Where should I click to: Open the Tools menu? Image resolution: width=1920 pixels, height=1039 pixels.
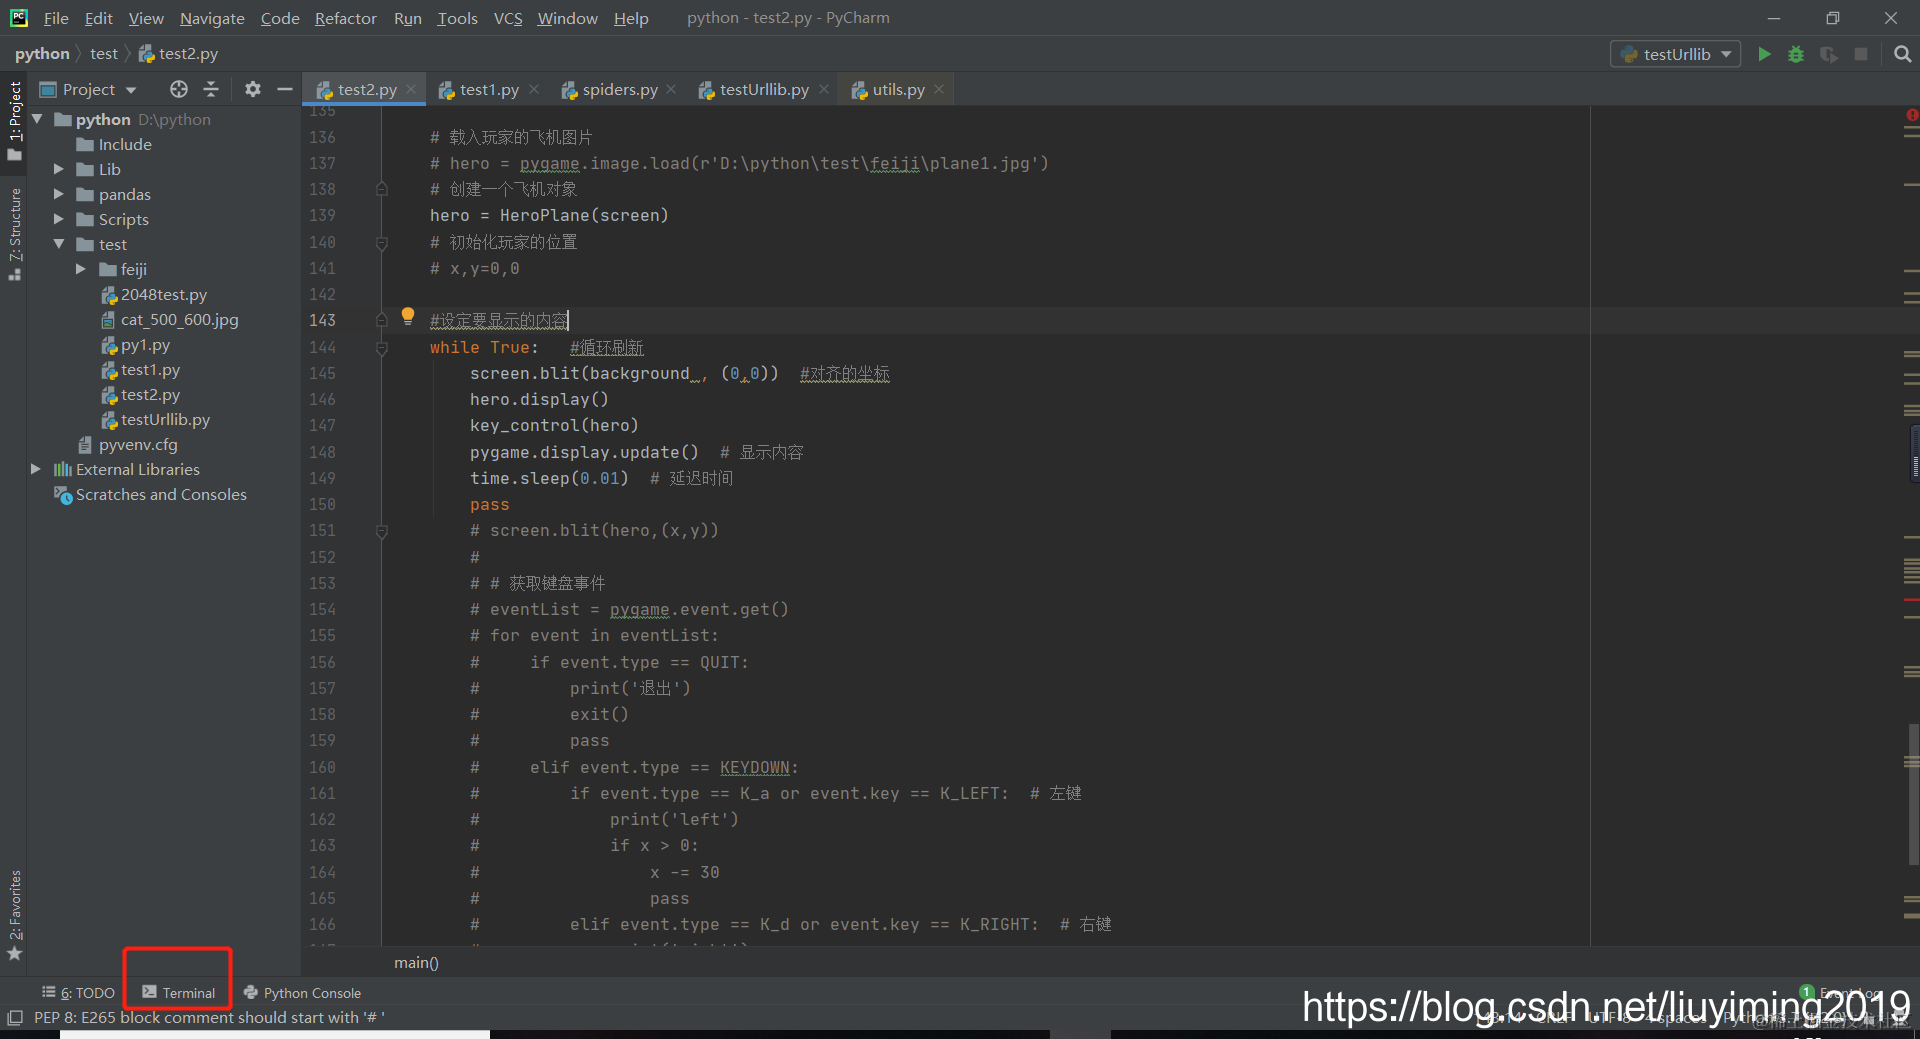coord(457,18)
